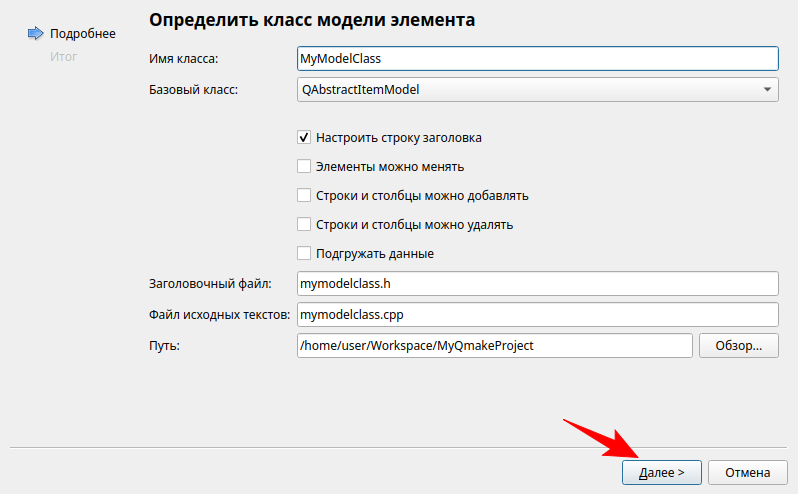798x494 pixels.
Task: Click the Базовый класс: label
Action: (x=193, y=90)
